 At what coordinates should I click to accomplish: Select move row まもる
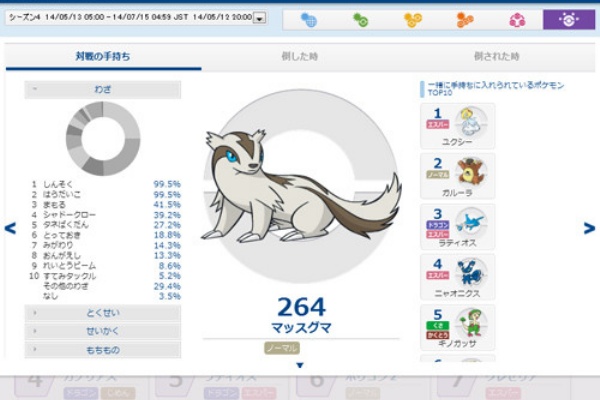105,205
